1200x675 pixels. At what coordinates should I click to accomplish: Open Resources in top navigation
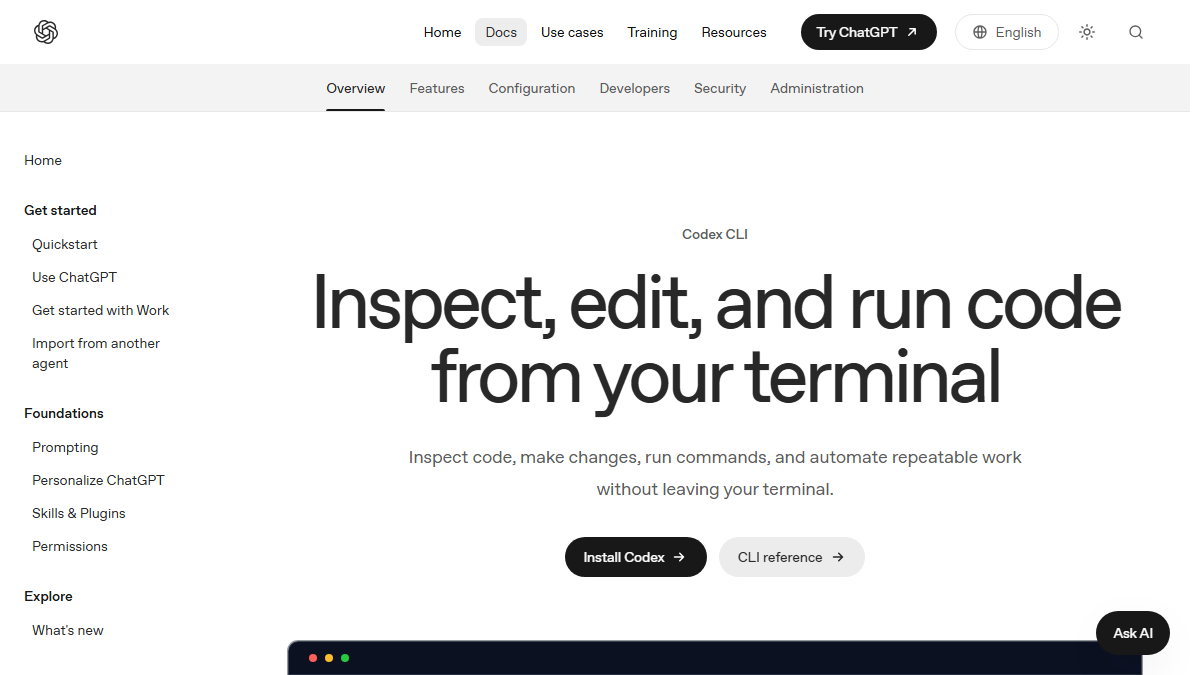(x=734, y=32)
